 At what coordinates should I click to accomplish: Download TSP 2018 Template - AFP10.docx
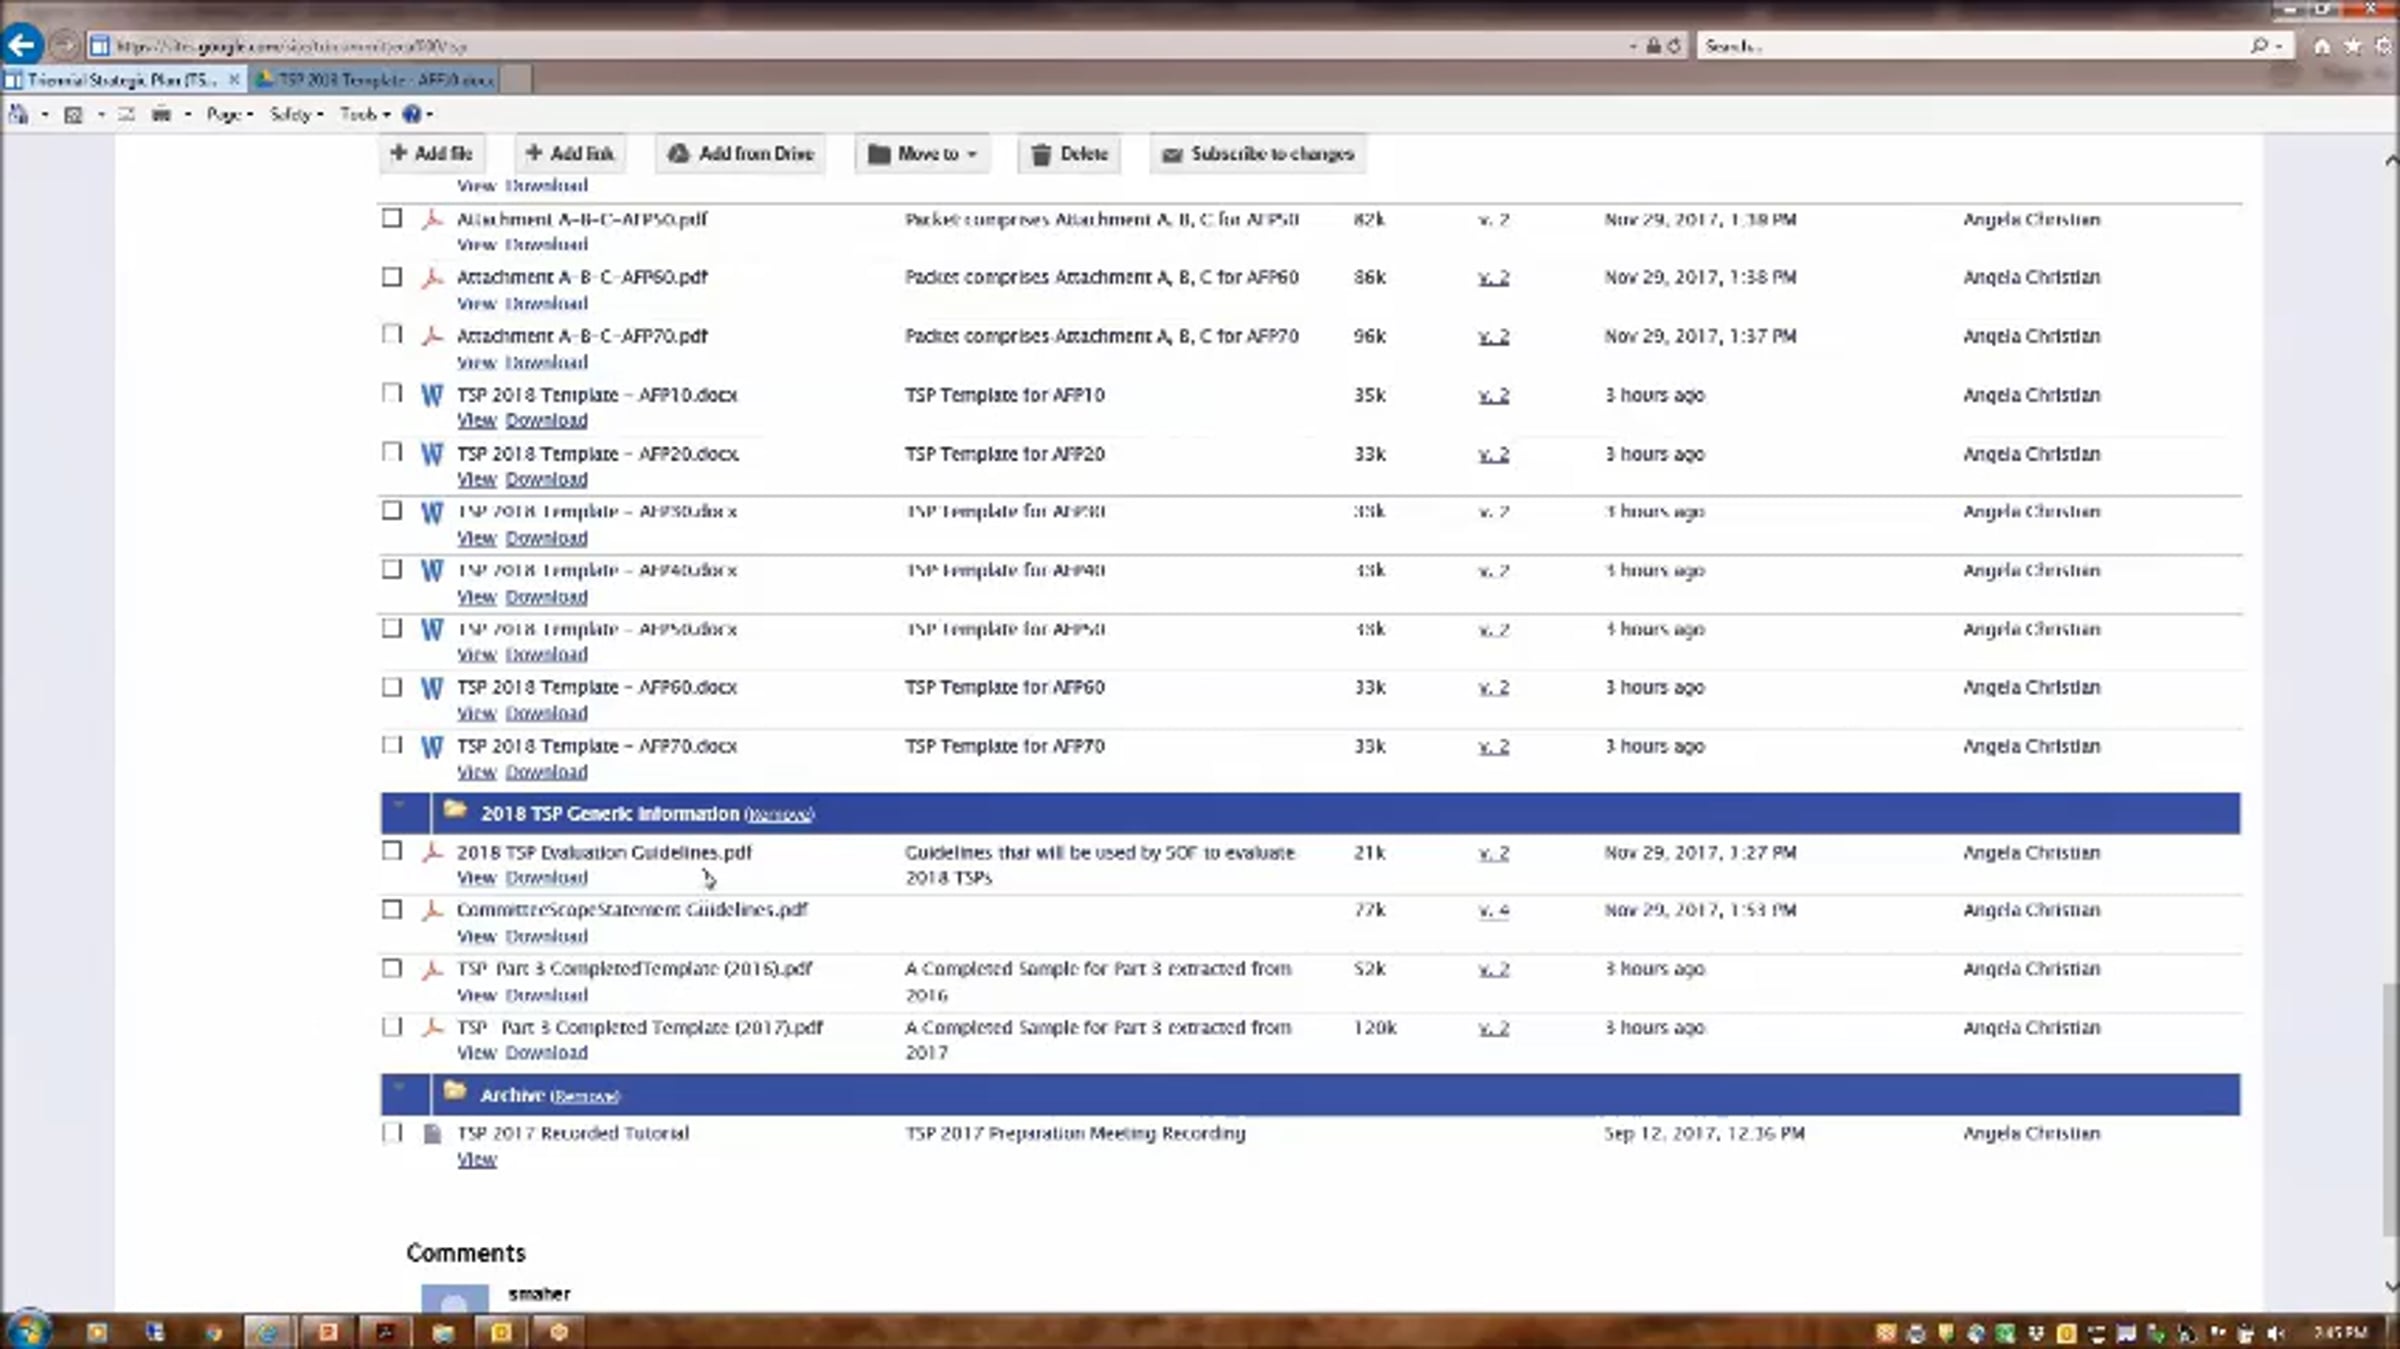point(546,421)
